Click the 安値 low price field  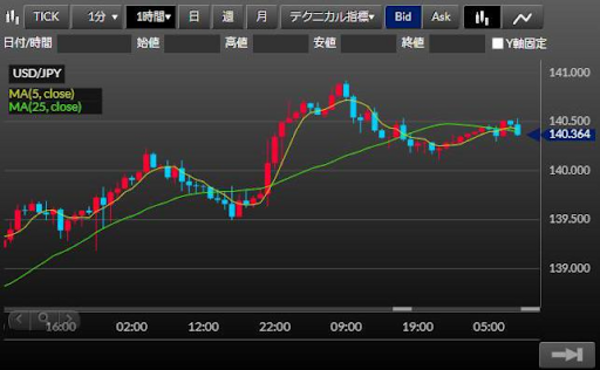point(368,43)
